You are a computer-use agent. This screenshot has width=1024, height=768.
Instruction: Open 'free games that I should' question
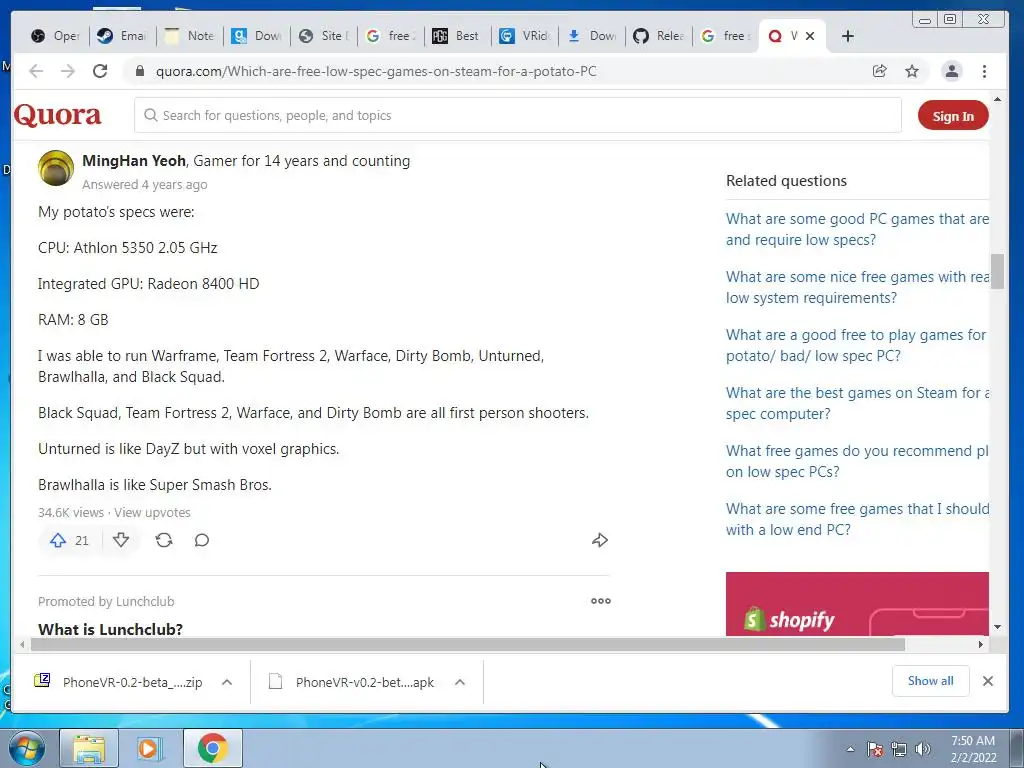point(857,519)
